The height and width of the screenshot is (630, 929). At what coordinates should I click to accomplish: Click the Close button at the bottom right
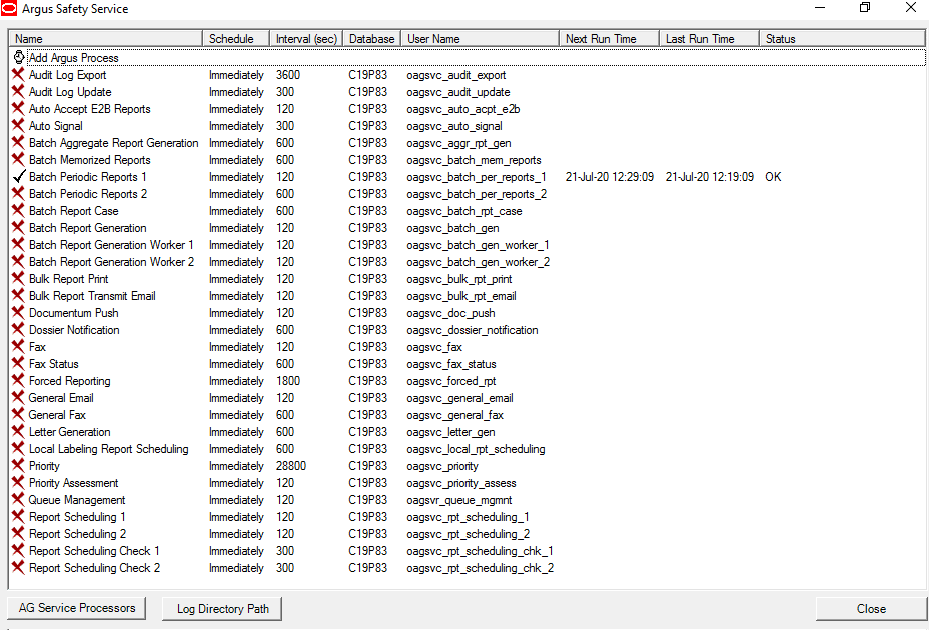click(x=871, y=609)
